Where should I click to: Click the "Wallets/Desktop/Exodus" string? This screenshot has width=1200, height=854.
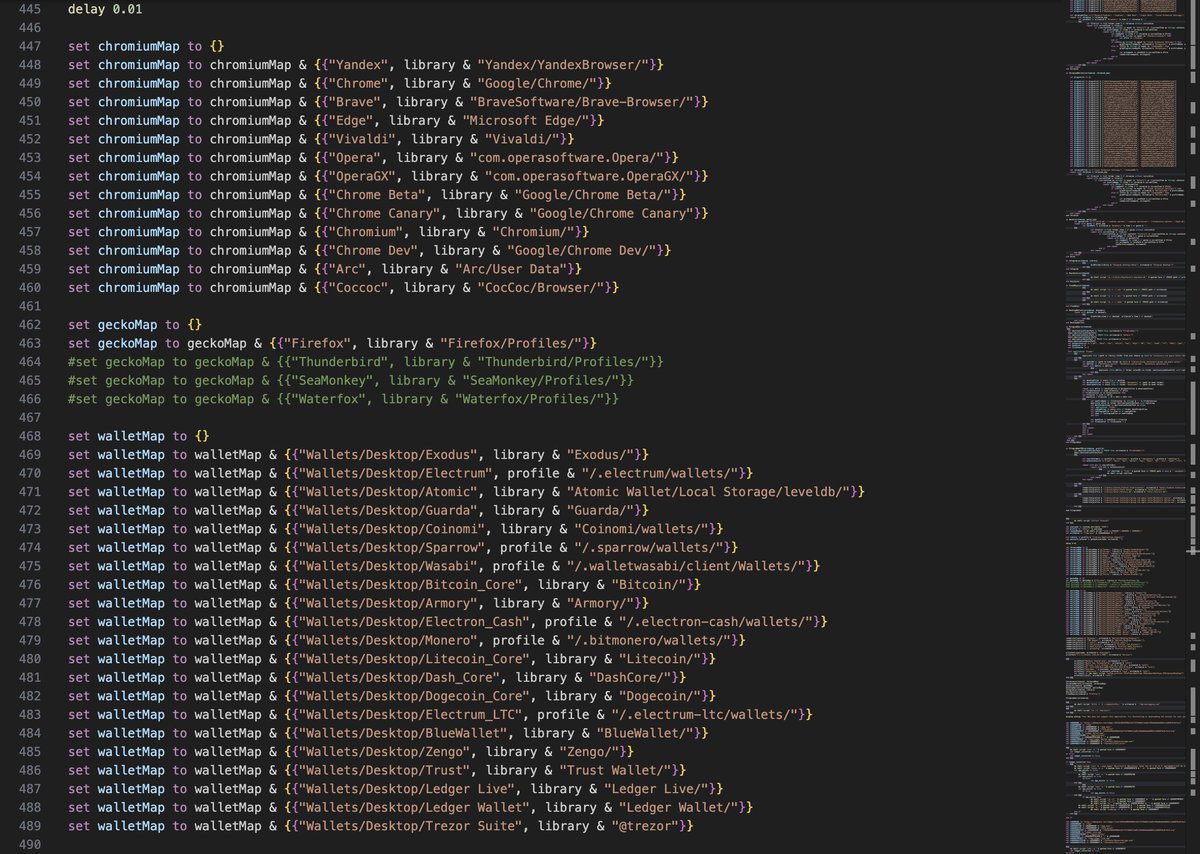pyautogui.click(x=388, y=455)
